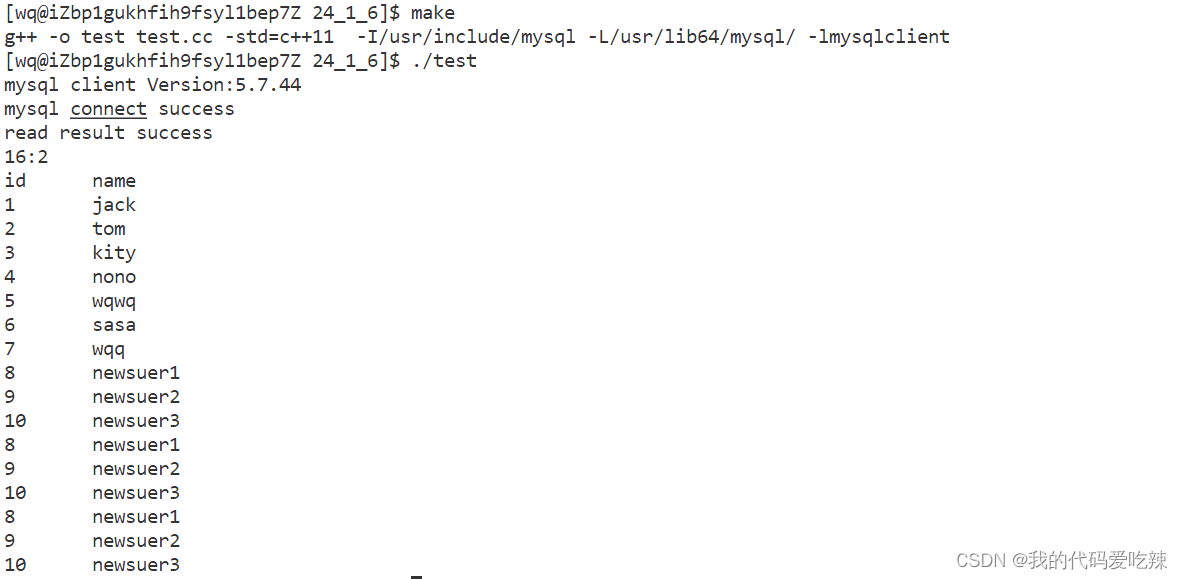This screenshot has height=579, width=1183.
Task: Click the 'read result success' line
Action: coord(108,133)
